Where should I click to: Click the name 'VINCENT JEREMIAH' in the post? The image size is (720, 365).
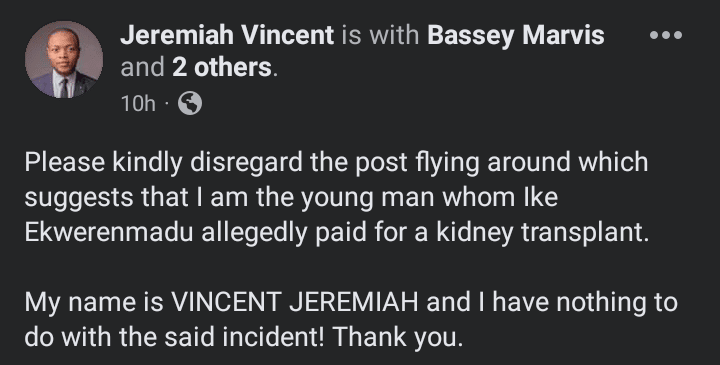pyautogui.click(x=294, y=303)
